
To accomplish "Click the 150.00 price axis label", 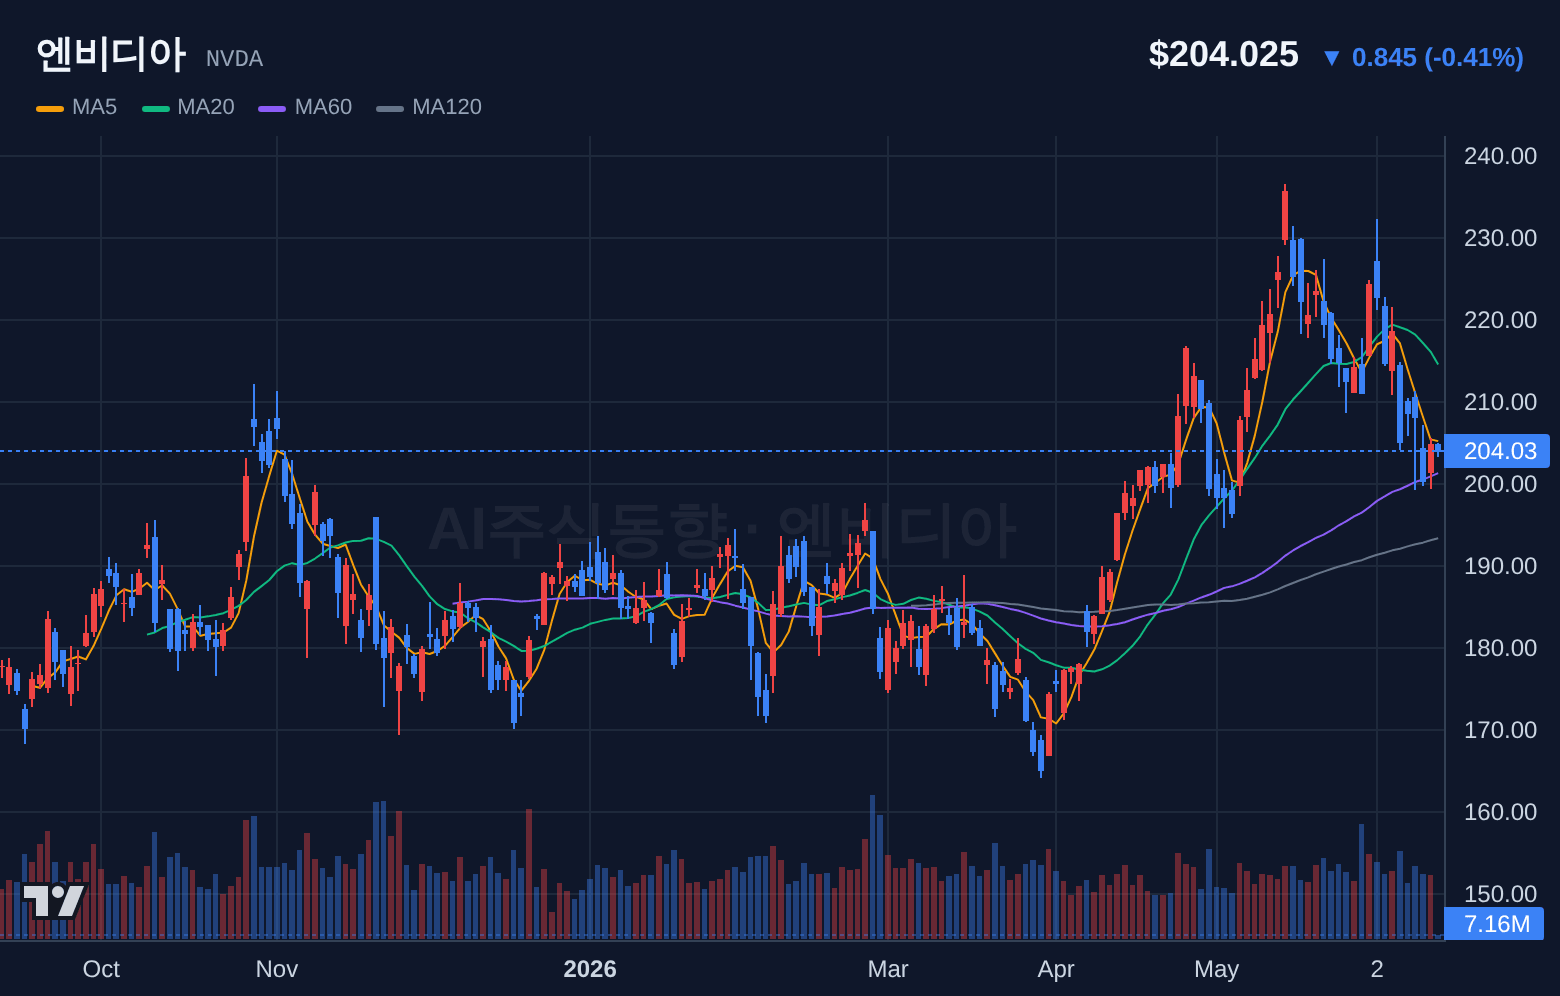I will (1500, 894).
